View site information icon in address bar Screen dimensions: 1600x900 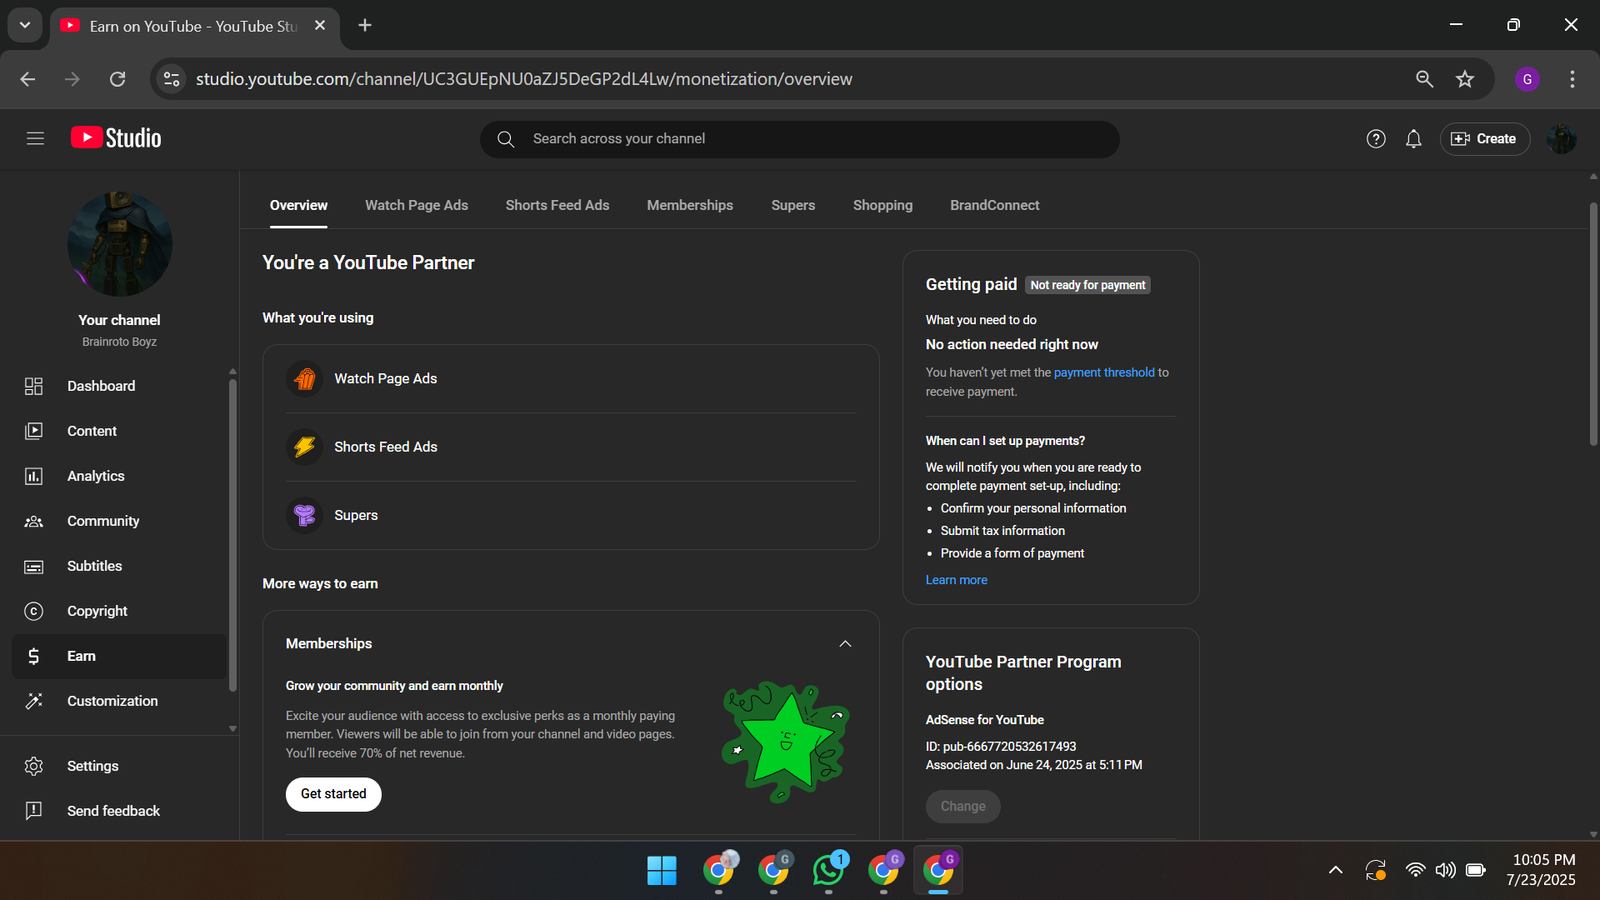[x=172, y=79]
